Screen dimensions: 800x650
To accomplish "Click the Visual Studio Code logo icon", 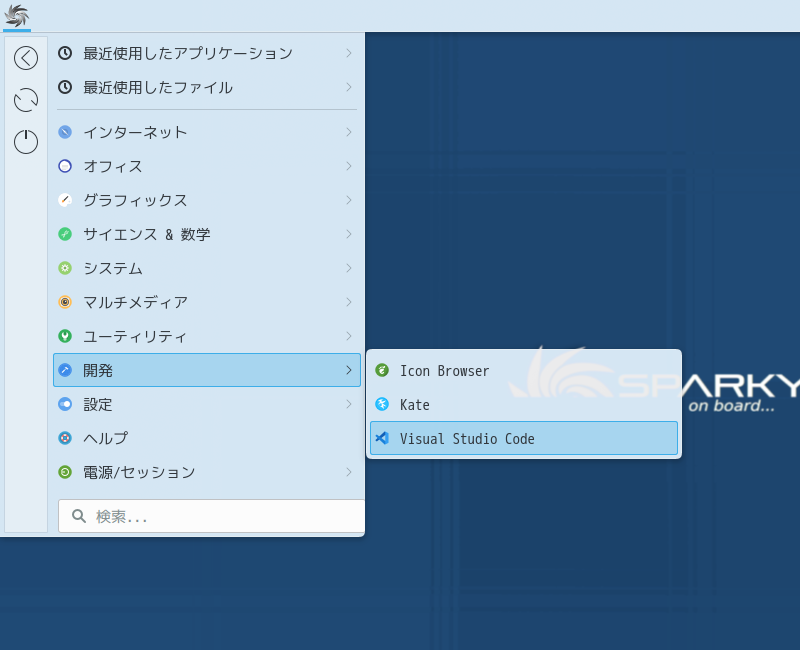I will pos(382,438).
